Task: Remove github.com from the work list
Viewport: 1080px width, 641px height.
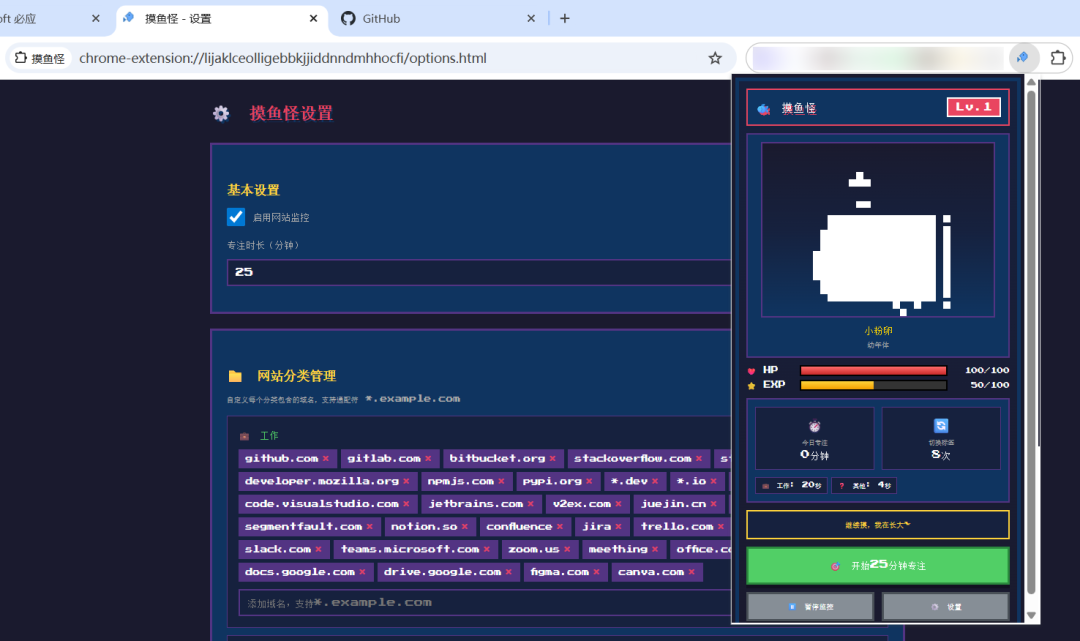Action: tap(326, 459)
